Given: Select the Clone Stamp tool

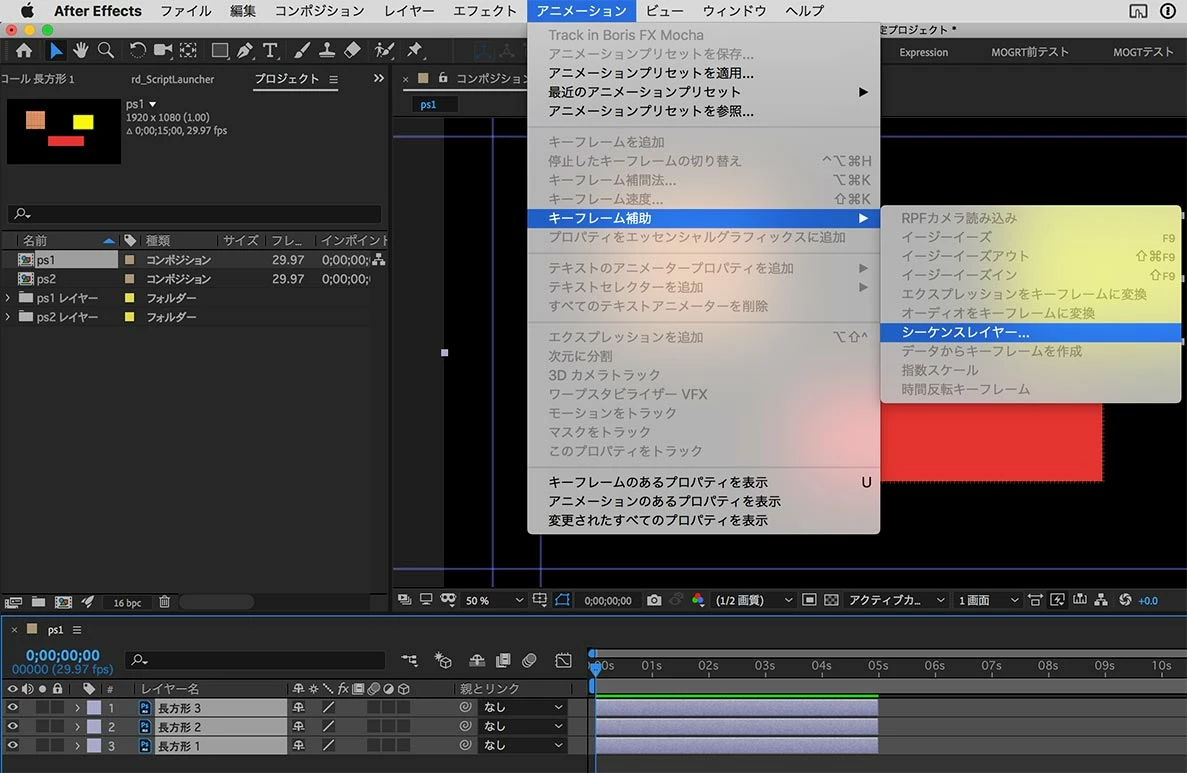Looking at the screenshot, I should point(327,50).
